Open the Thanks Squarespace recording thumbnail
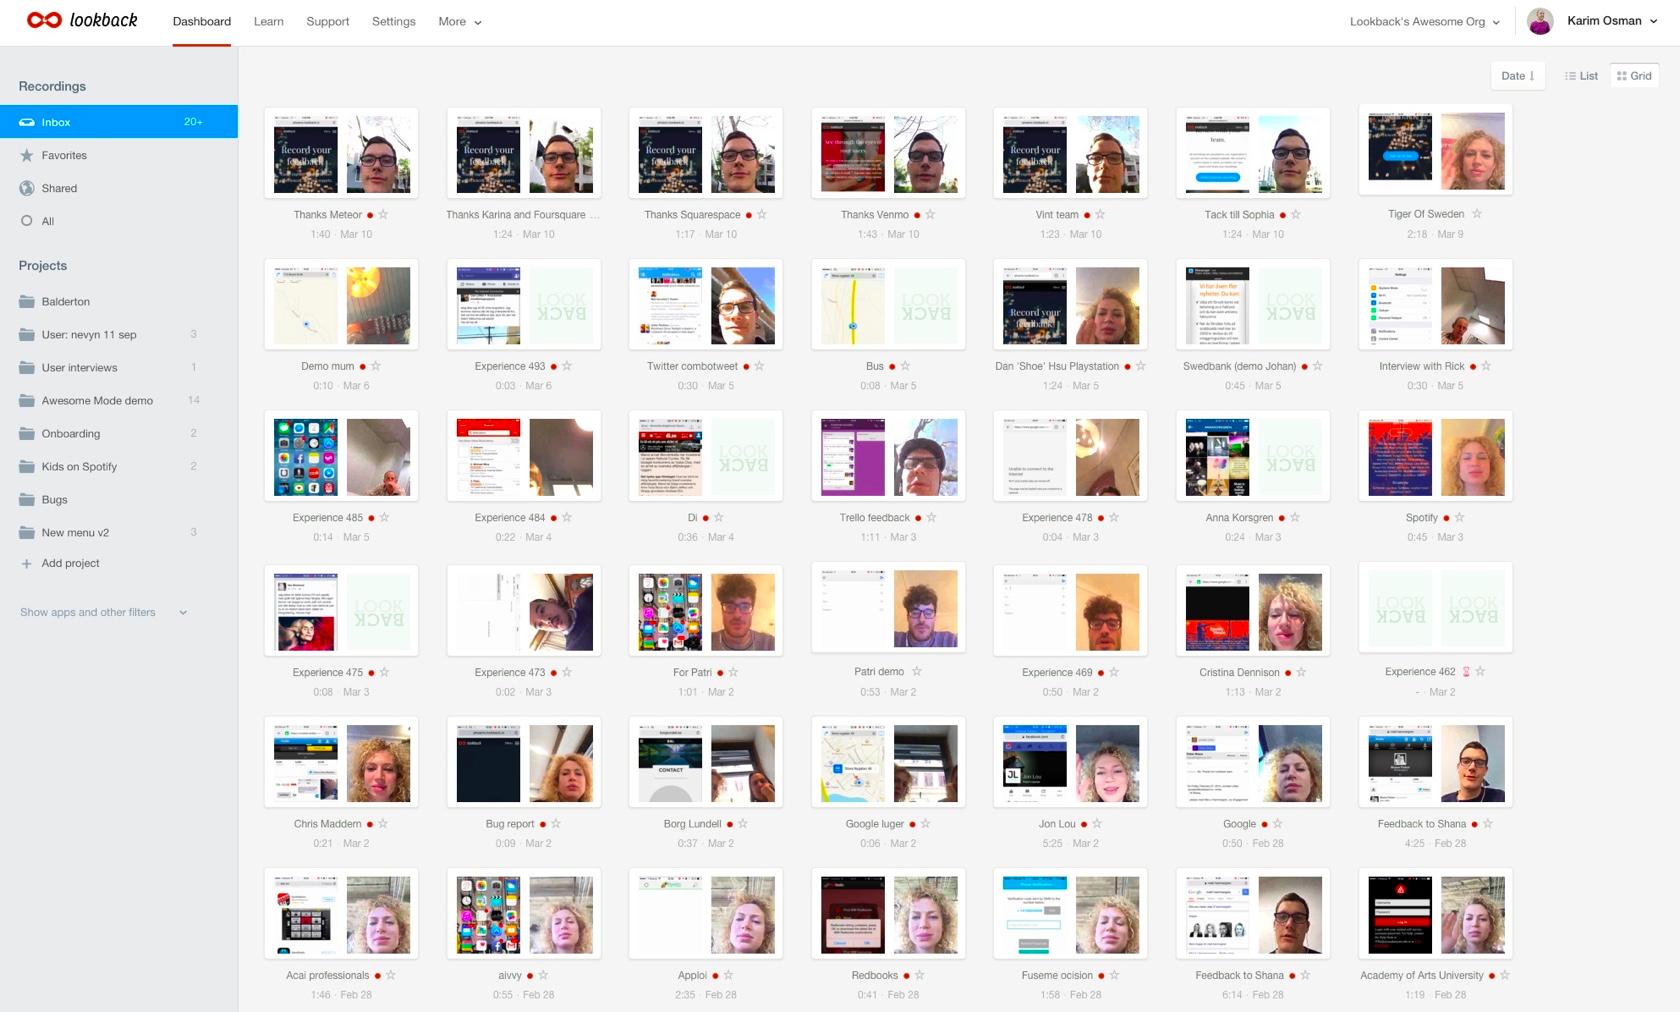1680x1012 pixels. pos(706,153)
